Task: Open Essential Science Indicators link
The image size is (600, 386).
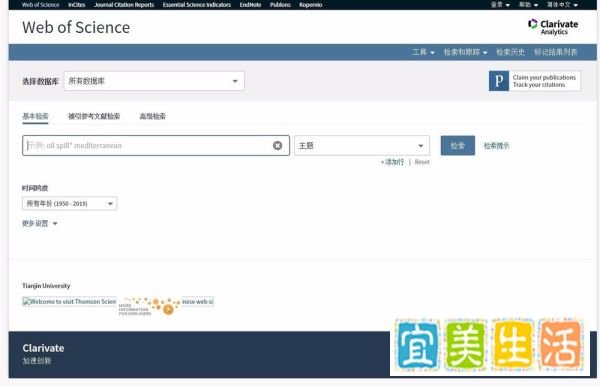Action: click(197, 5)
